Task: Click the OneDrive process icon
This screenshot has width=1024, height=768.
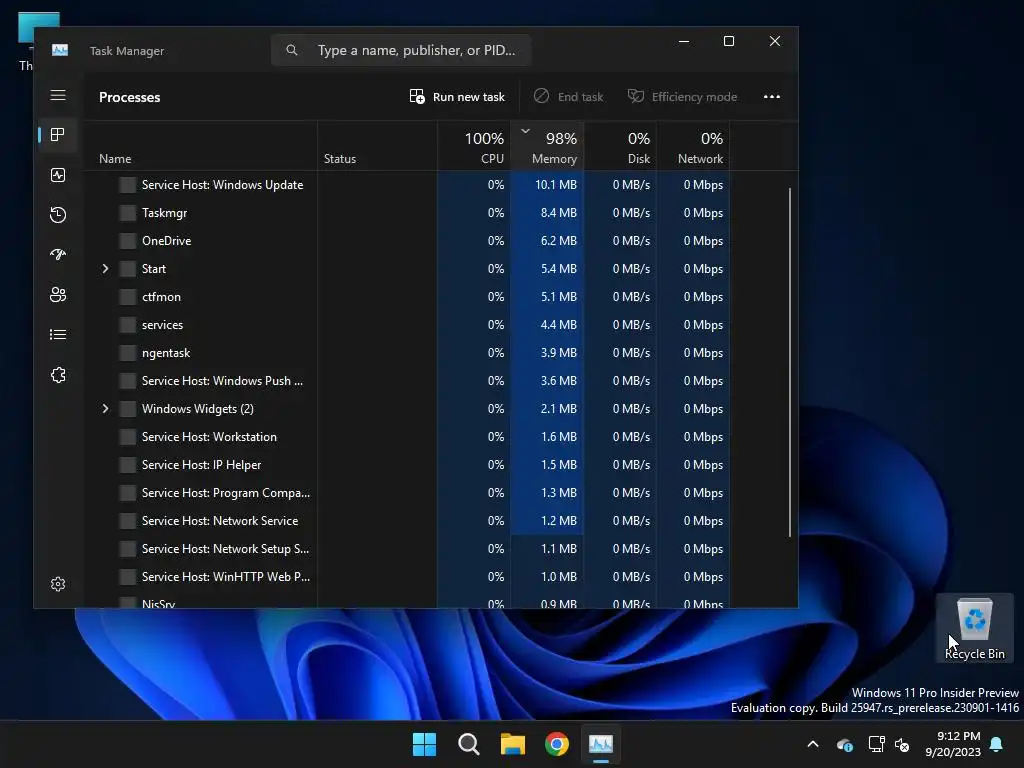Action: [127, 241]
